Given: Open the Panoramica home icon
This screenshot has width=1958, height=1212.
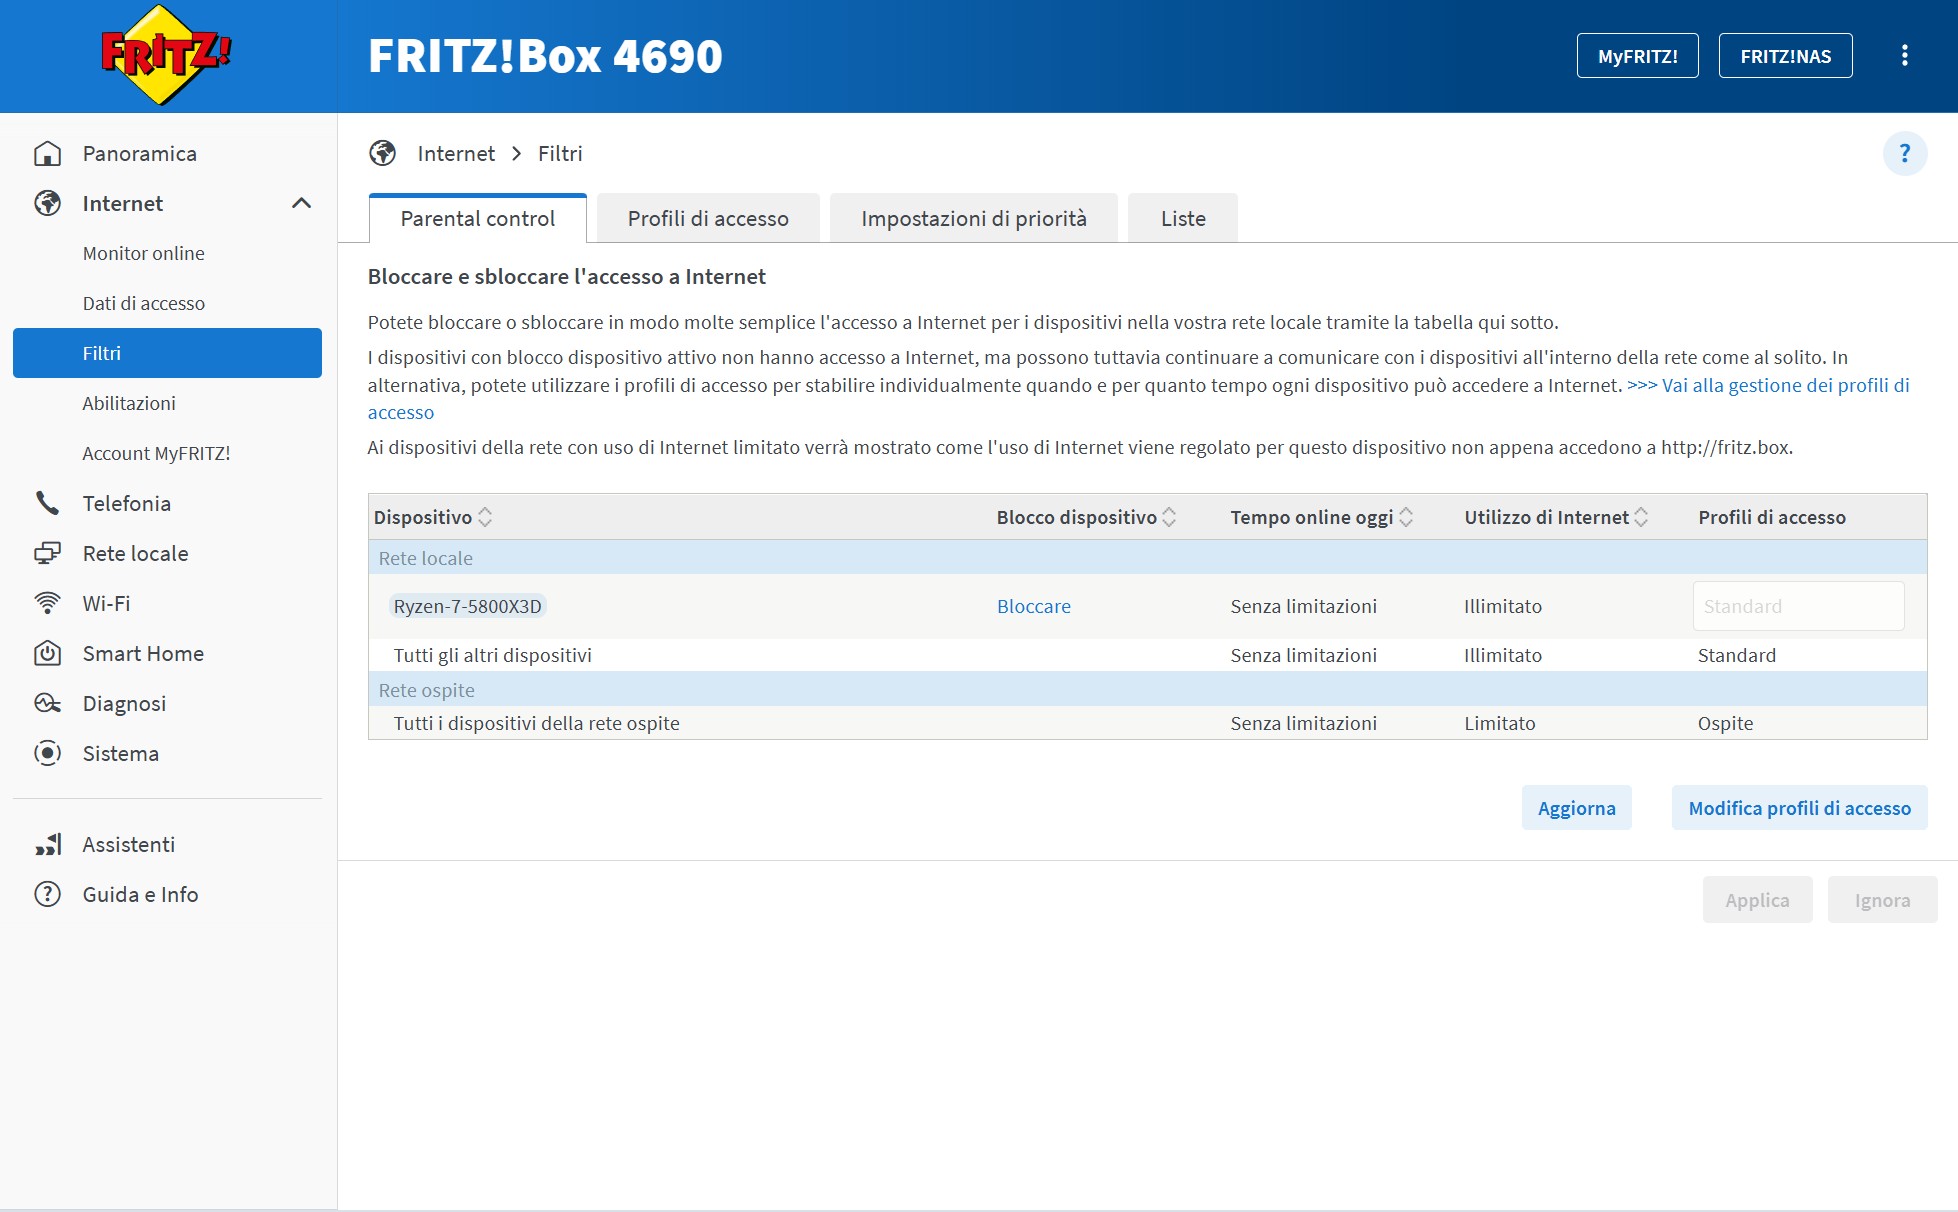Looking at the screenshot, I should (47, 153).
